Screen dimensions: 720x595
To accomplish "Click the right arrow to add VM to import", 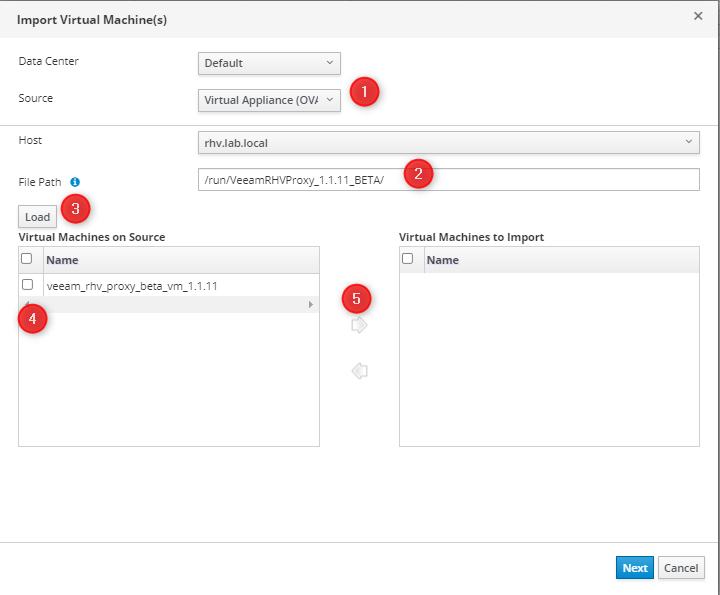I will (360, 325).
